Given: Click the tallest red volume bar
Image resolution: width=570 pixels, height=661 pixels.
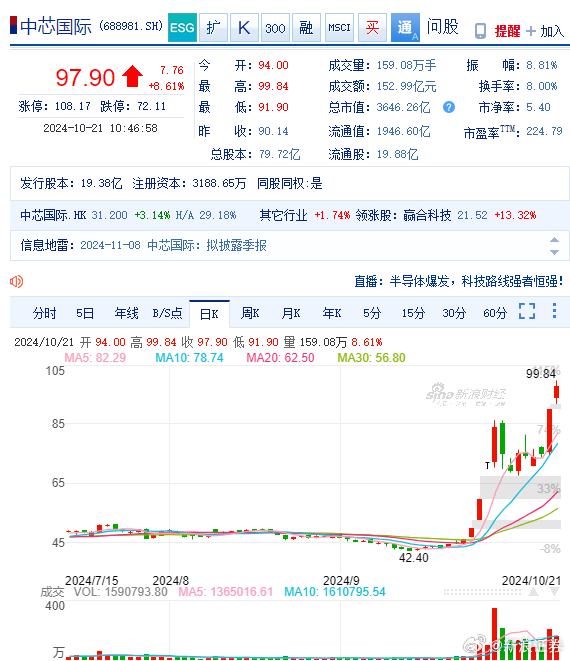Looking at the screenshot, I should tap(494, 633).
